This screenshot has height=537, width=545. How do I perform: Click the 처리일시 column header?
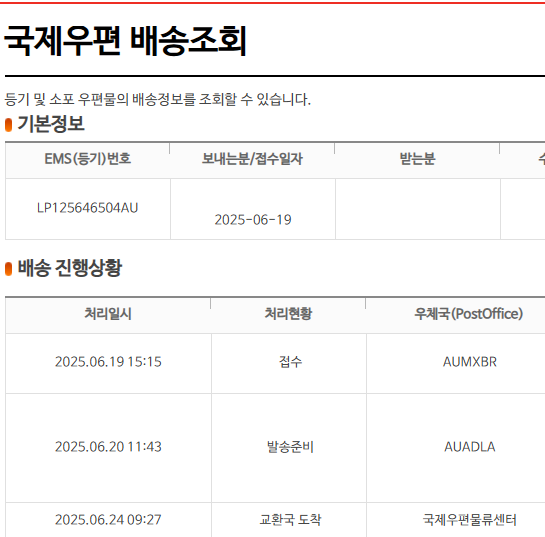[108, 314]
